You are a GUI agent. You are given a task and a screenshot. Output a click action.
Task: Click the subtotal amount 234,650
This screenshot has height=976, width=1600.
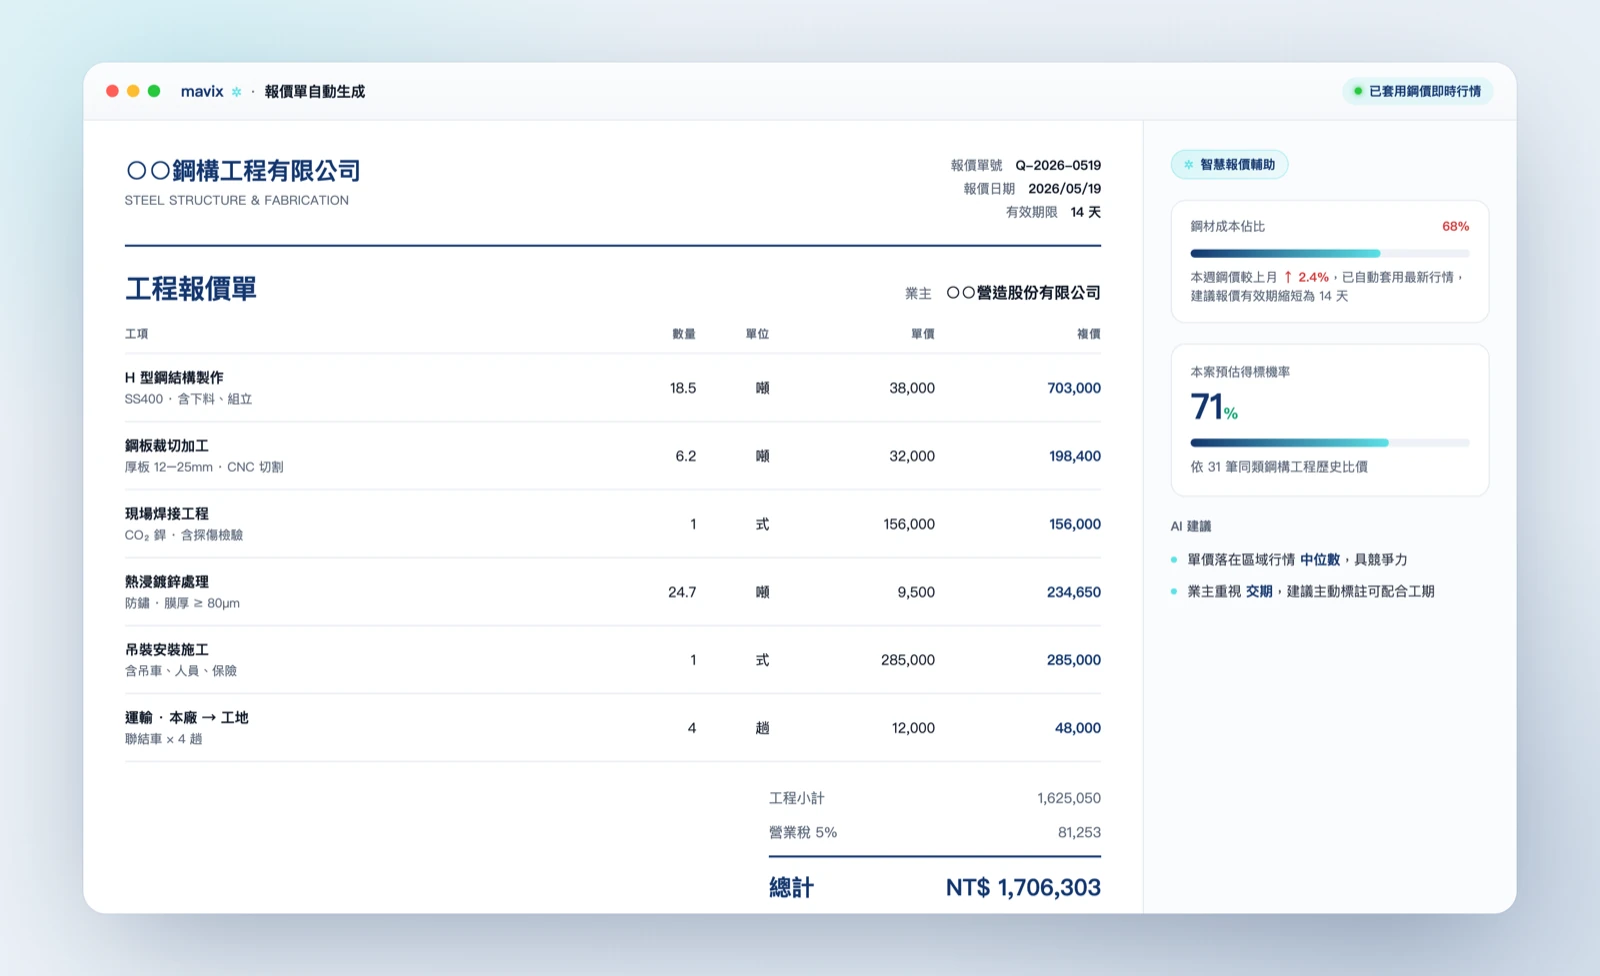coord(1074,592)
